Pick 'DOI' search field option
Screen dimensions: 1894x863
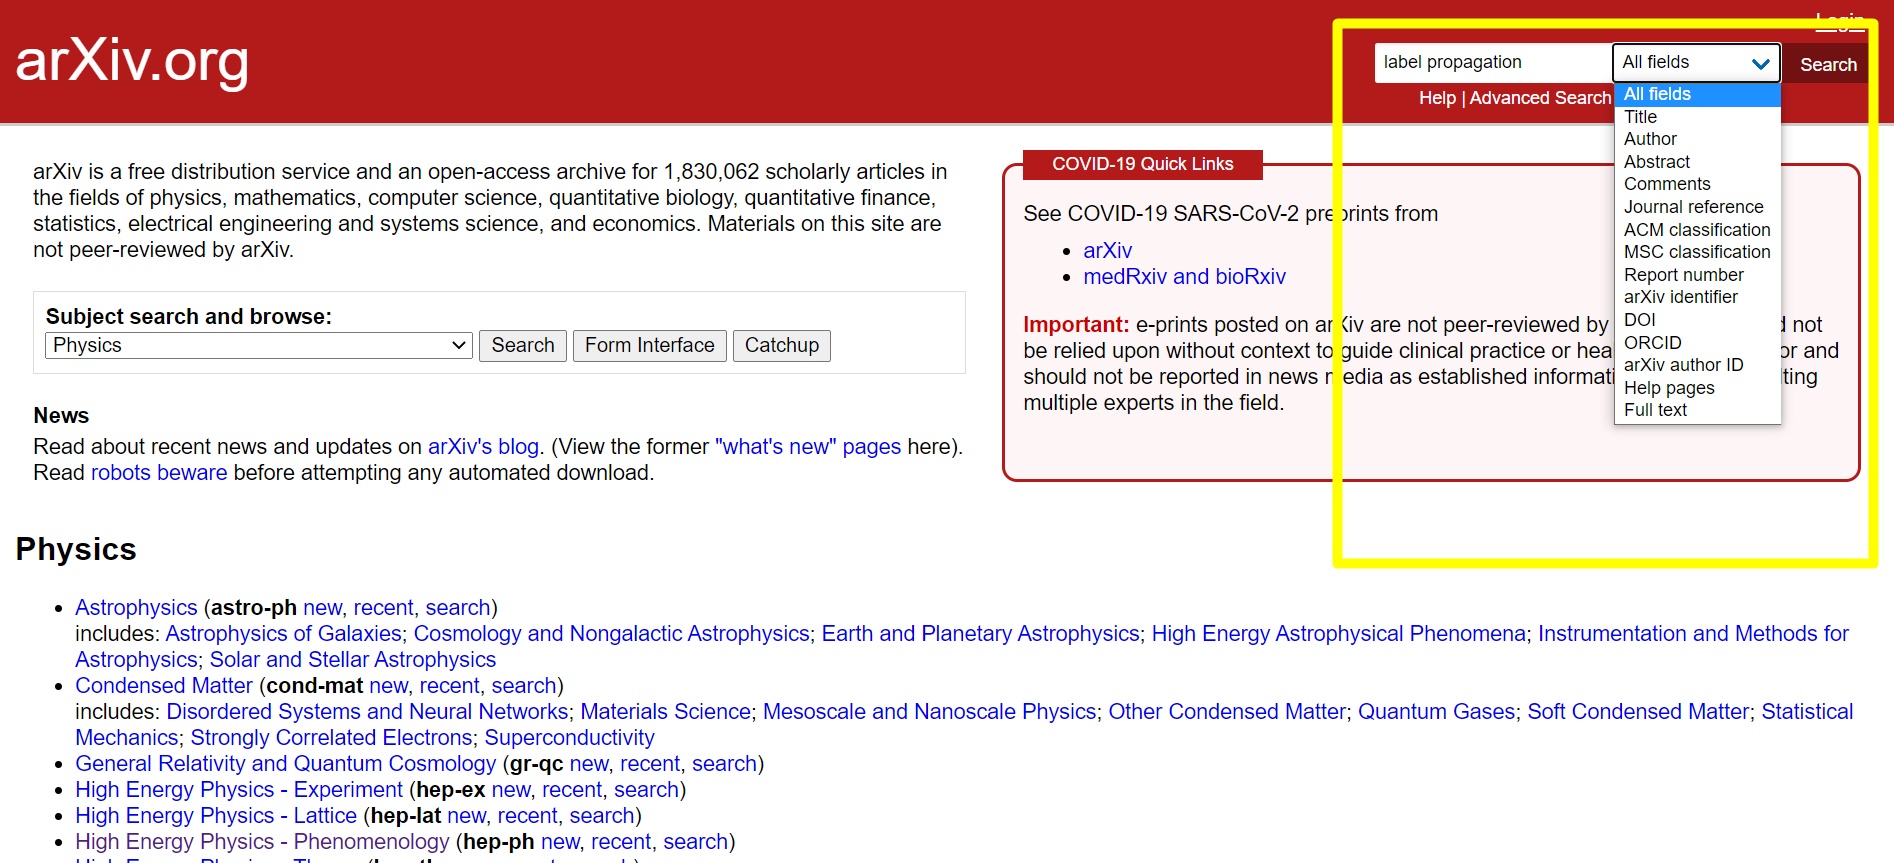(x=1697, y=320)
